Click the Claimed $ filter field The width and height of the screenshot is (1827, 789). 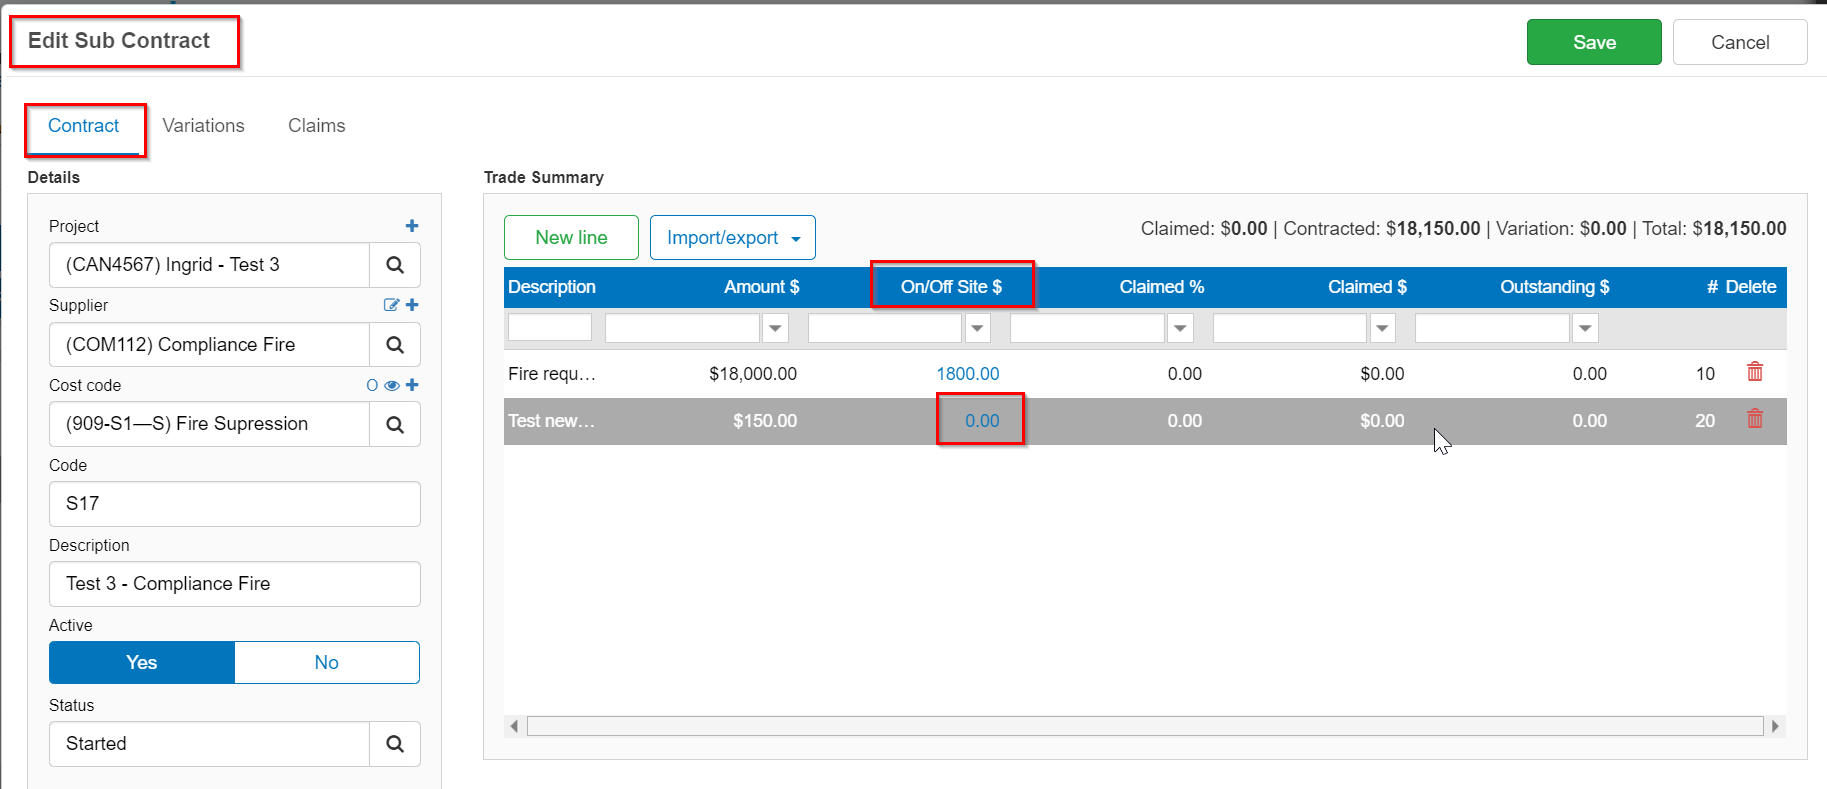(1290, 328)
